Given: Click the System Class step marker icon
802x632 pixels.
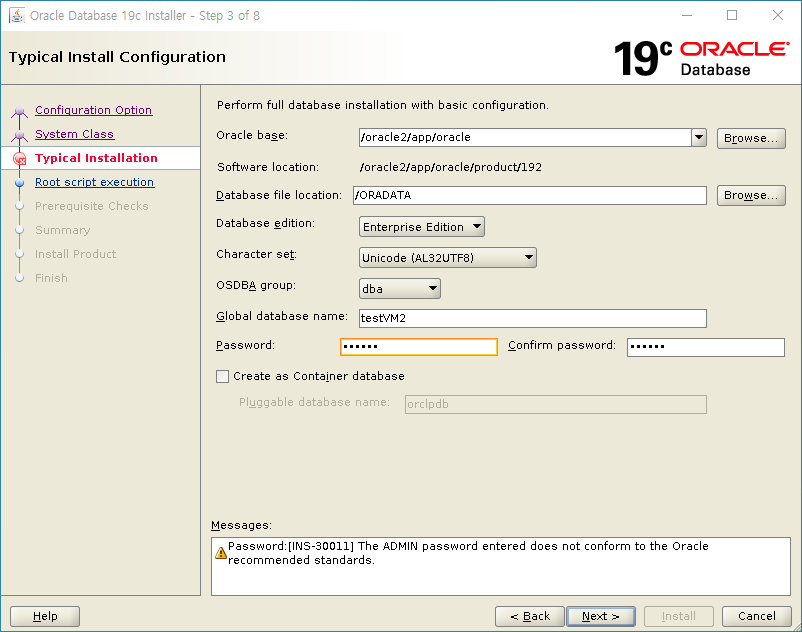Looking at the screenshot, I should click(19, 135).
